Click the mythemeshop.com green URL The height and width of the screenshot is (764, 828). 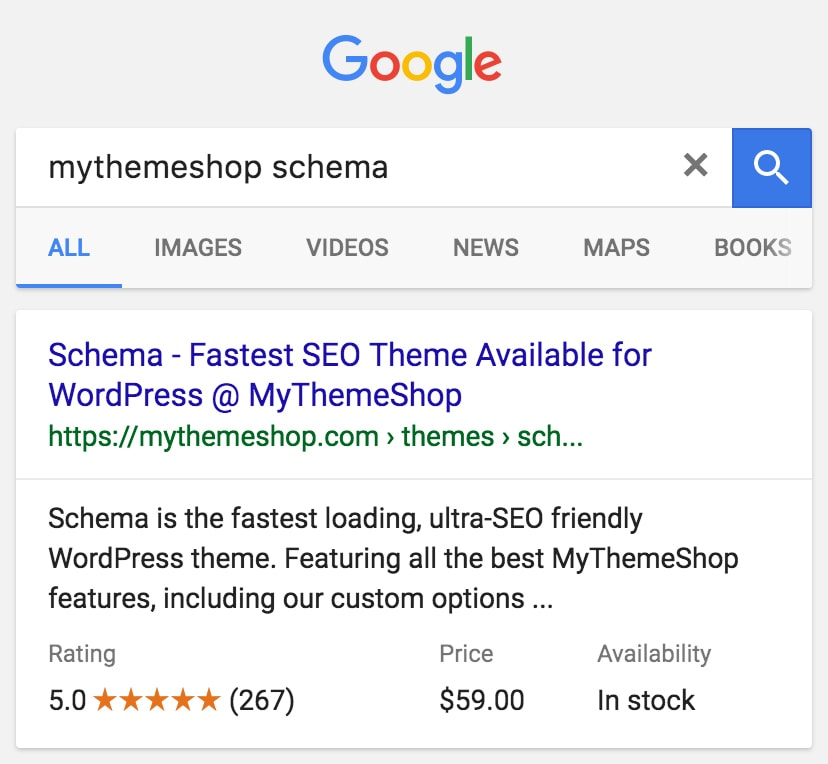[315, 437]
